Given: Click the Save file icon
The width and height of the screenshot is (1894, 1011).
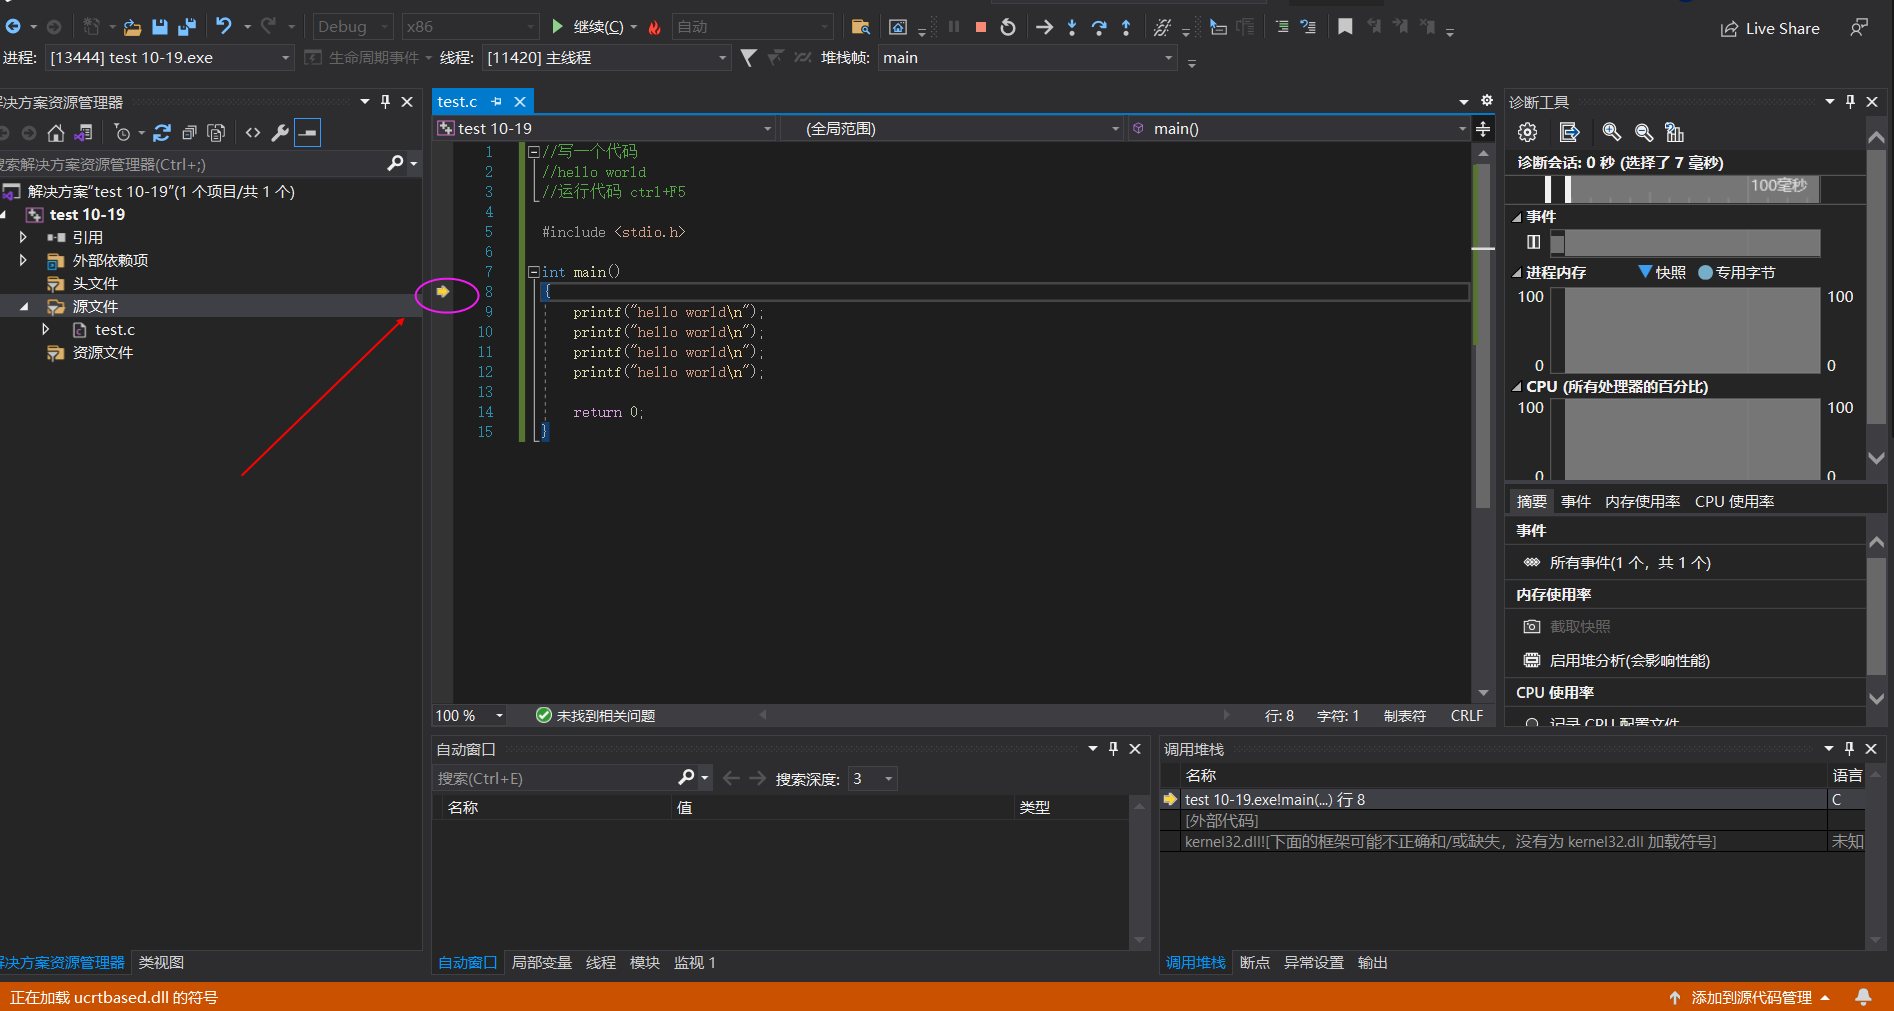Looking at the screenshot, I should 160,27.
